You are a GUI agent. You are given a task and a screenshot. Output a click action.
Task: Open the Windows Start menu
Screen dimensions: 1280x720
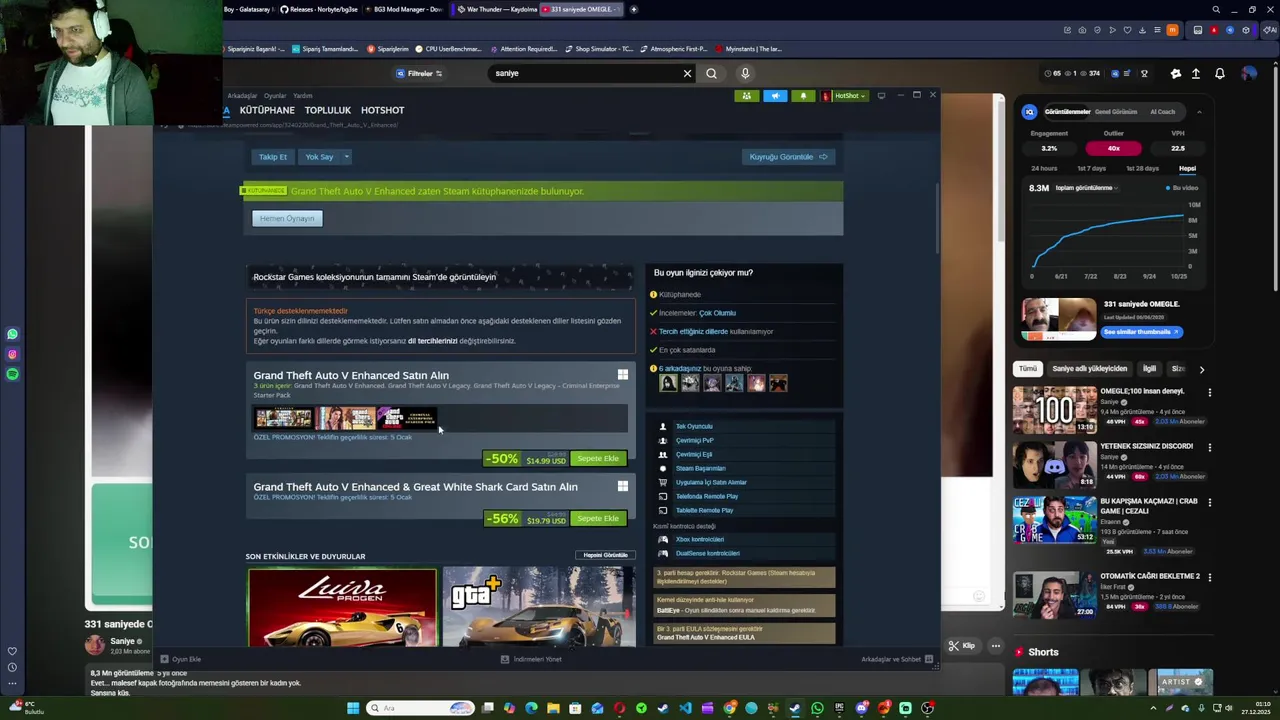[x=353, y=708]
